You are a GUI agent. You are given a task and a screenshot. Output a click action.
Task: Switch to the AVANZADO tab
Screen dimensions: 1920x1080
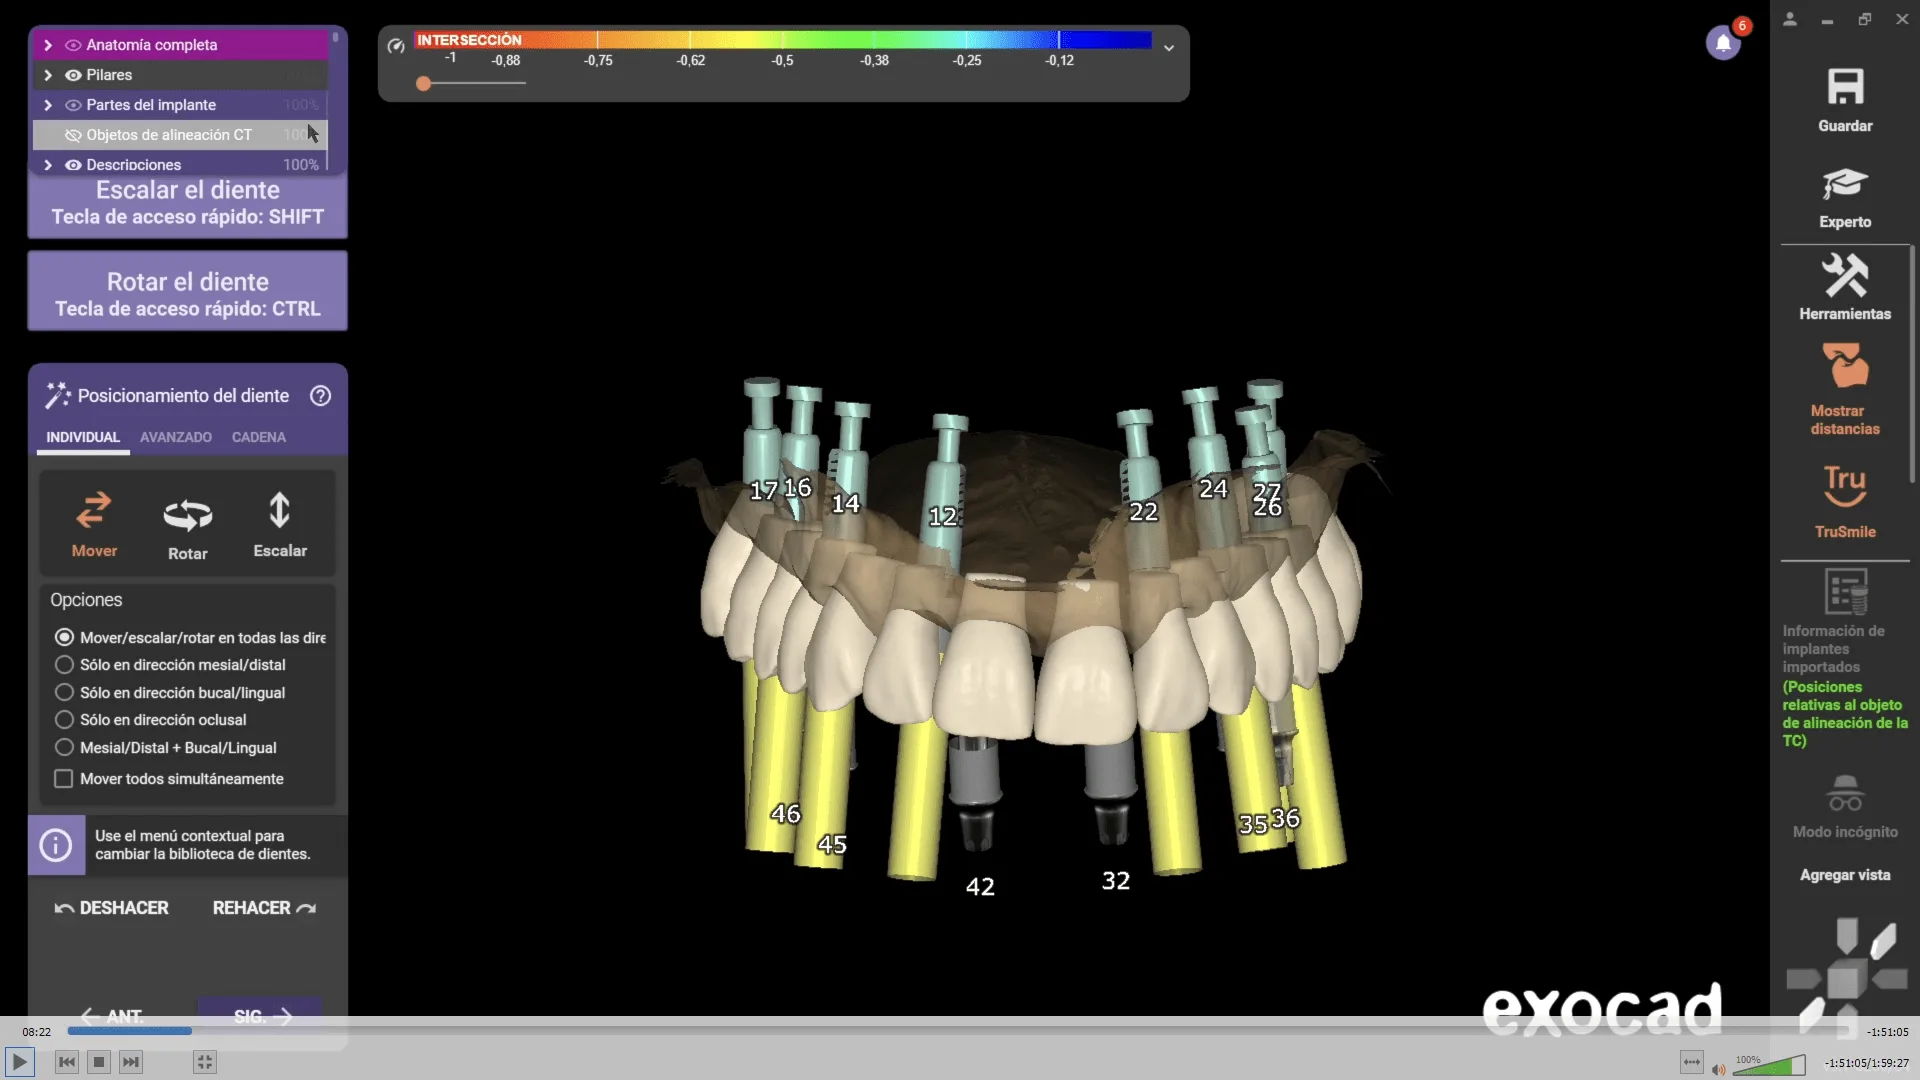176,437
